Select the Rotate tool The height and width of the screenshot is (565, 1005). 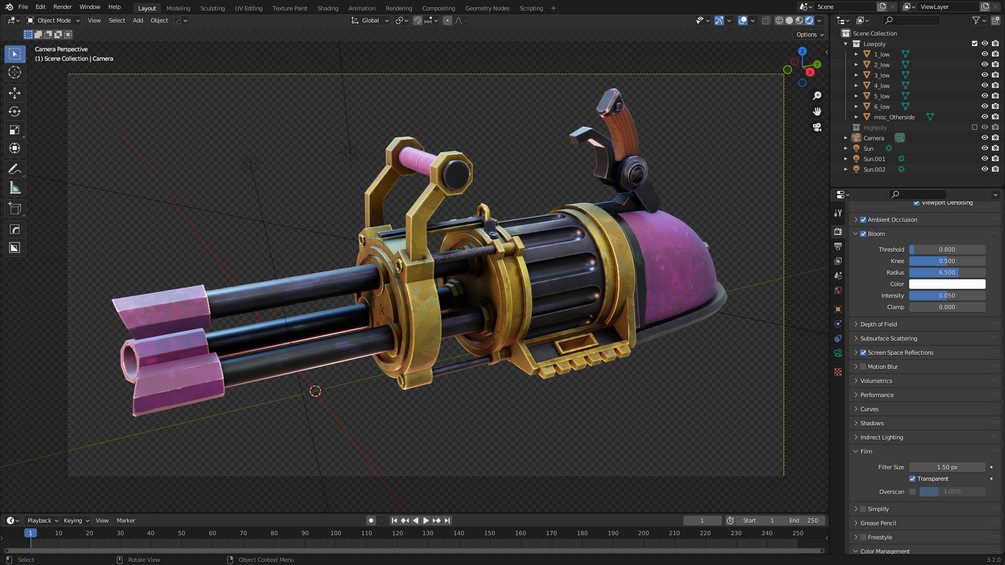tap(15, 111)
